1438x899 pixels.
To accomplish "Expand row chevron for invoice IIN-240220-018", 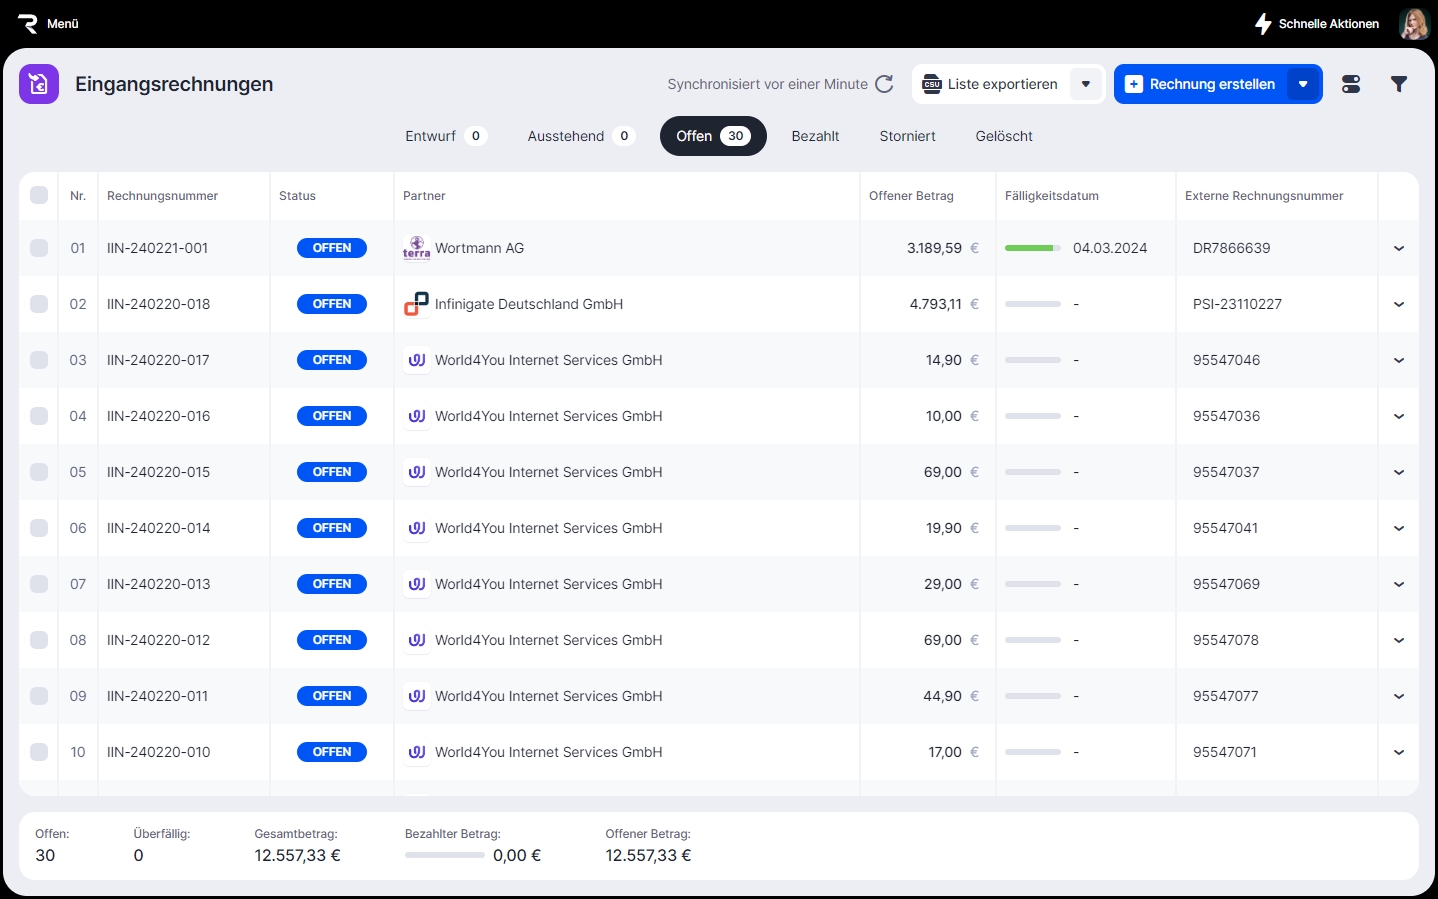I will [1398, 304].
